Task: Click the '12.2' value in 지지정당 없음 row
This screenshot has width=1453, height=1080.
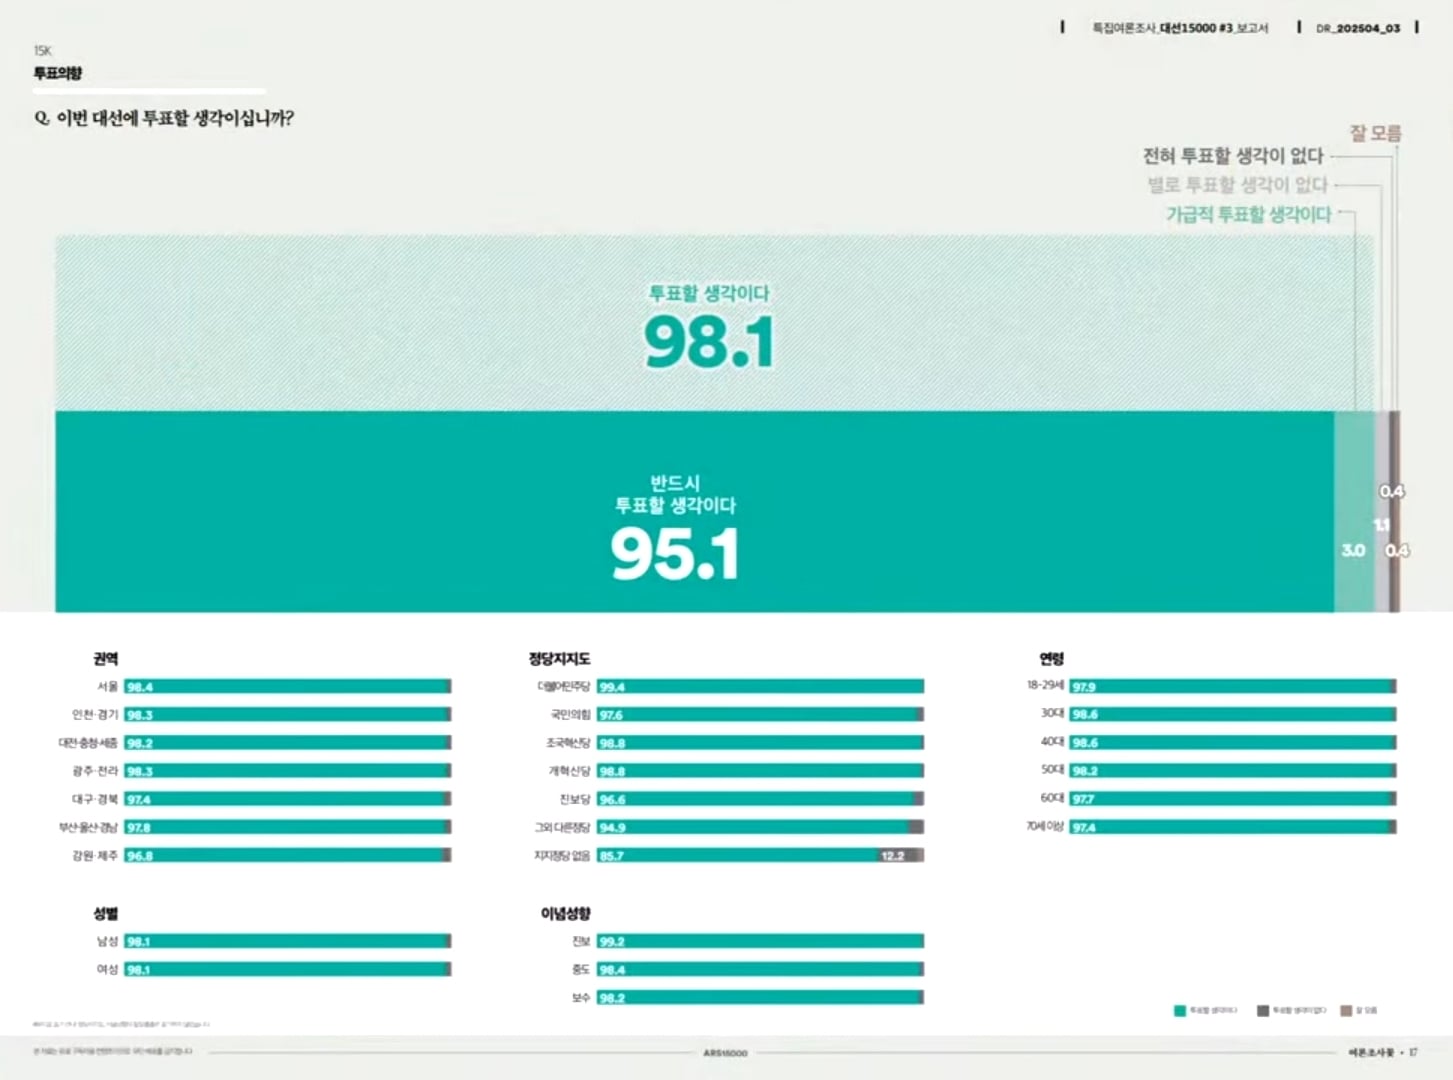Action: point(893,856)
